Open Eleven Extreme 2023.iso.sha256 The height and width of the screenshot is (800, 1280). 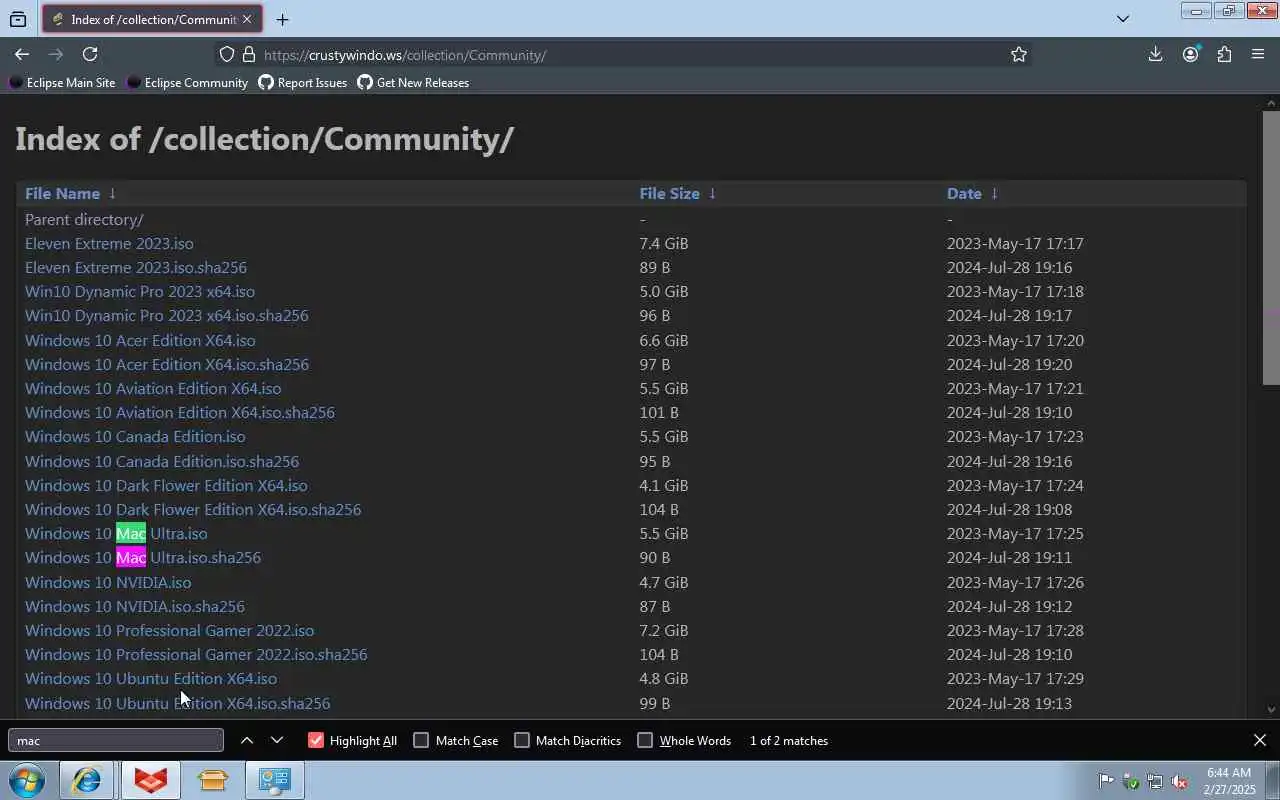[136, 267]
